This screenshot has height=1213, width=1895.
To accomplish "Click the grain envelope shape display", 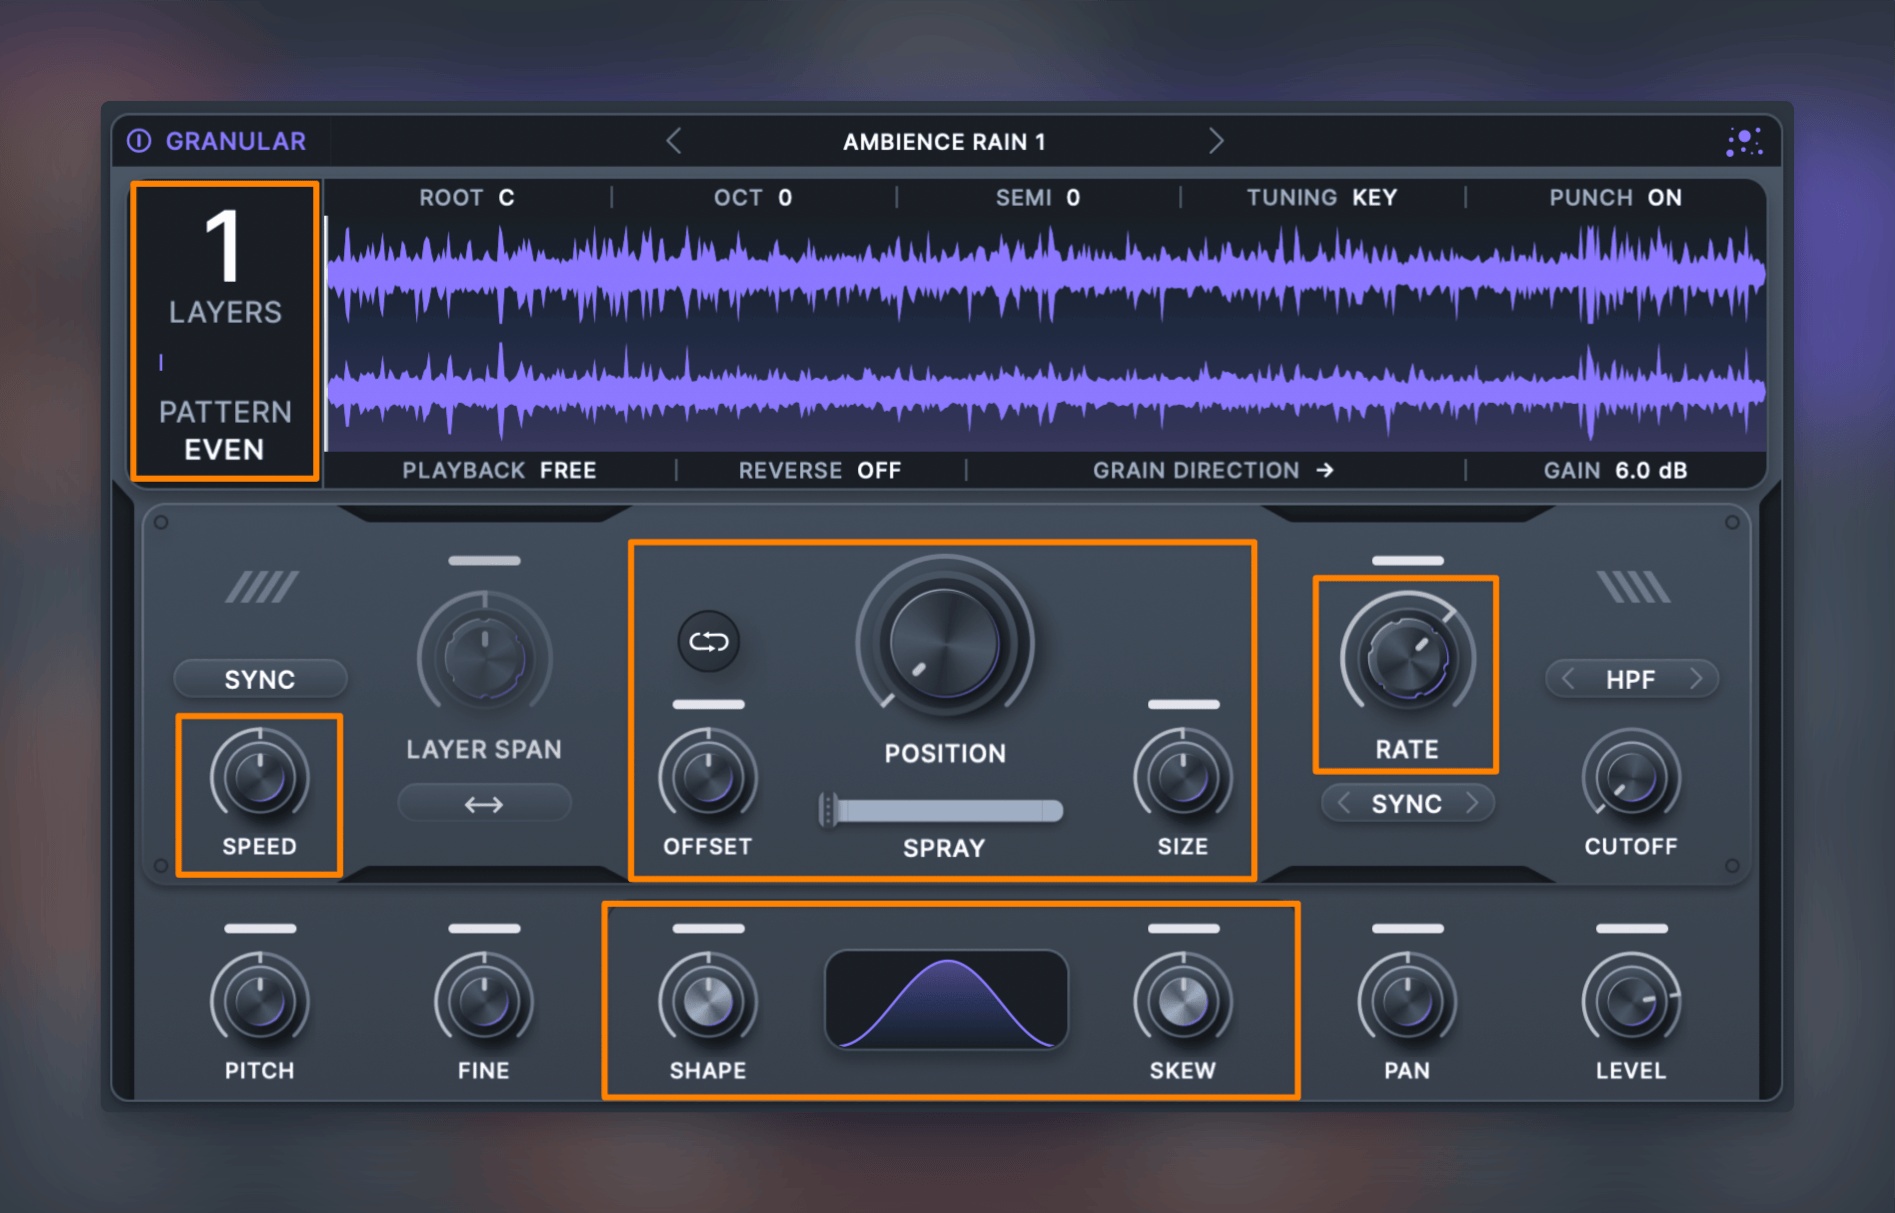I will coord(946,1000).
